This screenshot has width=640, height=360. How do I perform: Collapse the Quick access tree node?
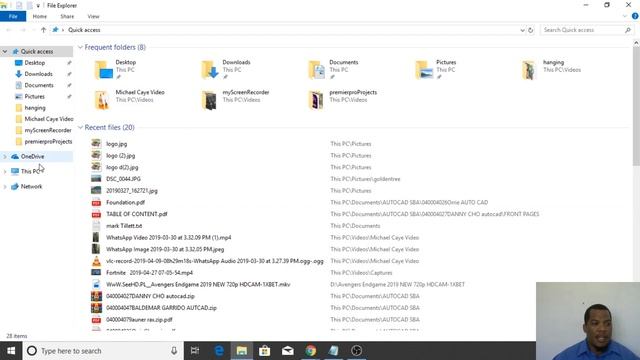[5, 51]
